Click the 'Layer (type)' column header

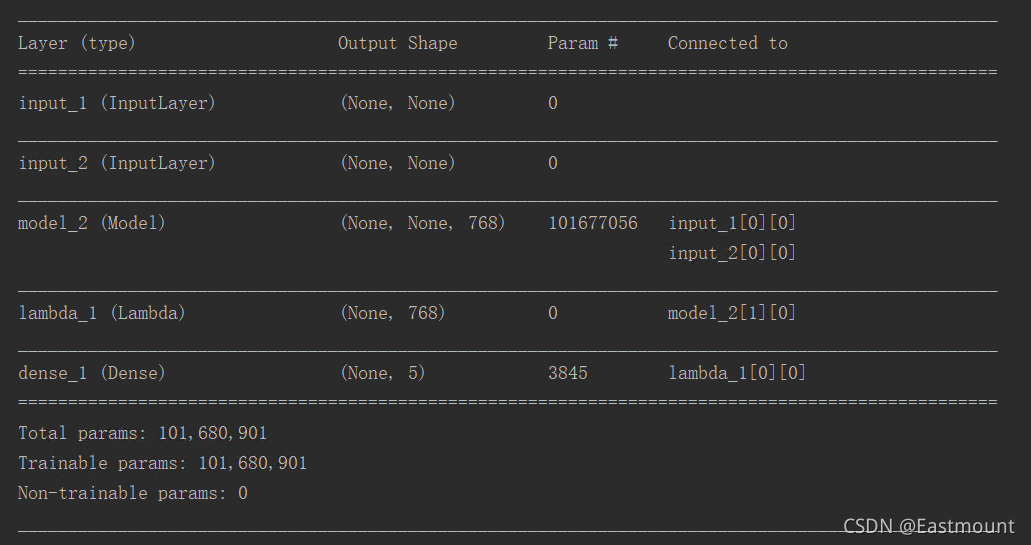point(76,43)
